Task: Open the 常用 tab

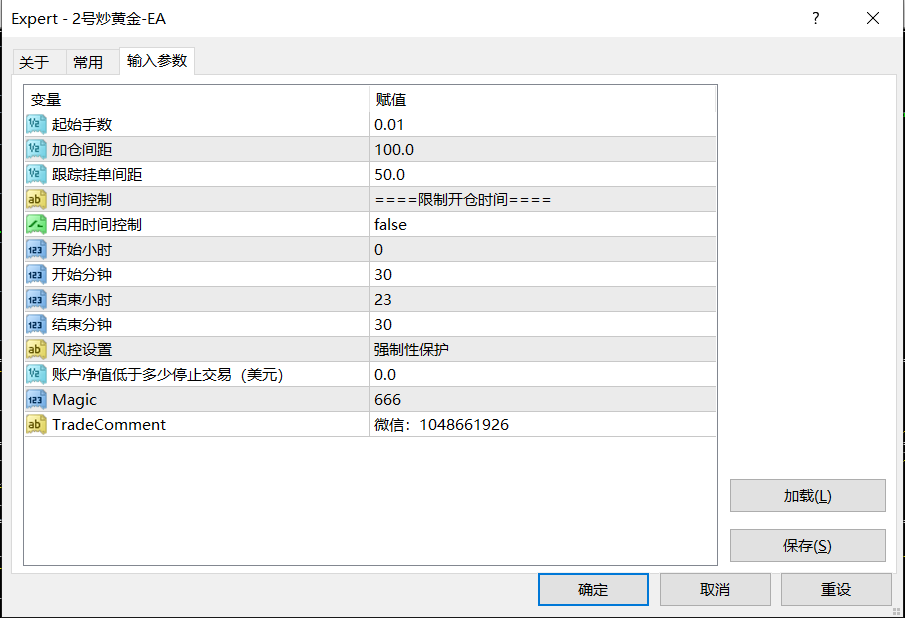Action: point(88,62)
